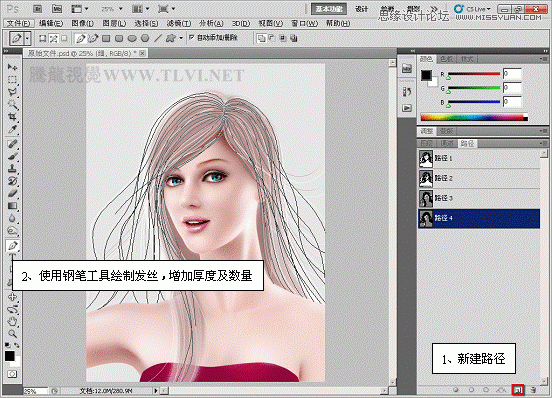The height and width of the screenshot is (398, 552).
Task: Select the Gradient tool
Action: pos(12,206)
